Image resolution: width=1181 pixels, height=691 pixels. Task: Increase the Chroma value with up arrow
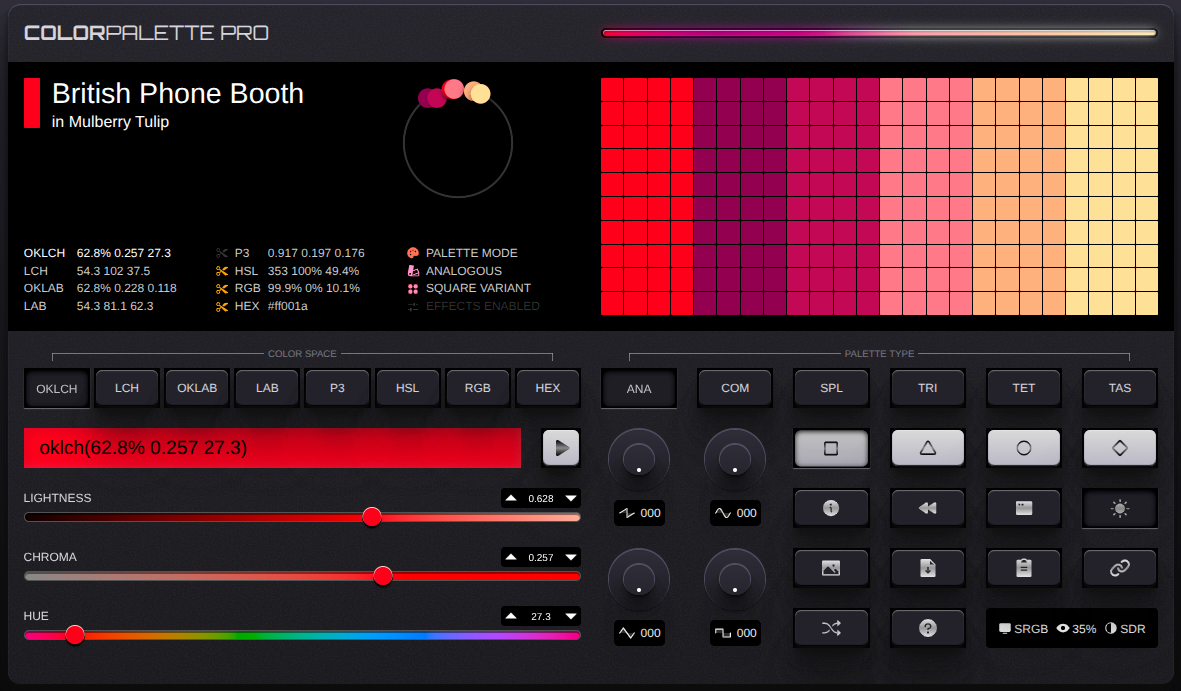coord(511,557)
